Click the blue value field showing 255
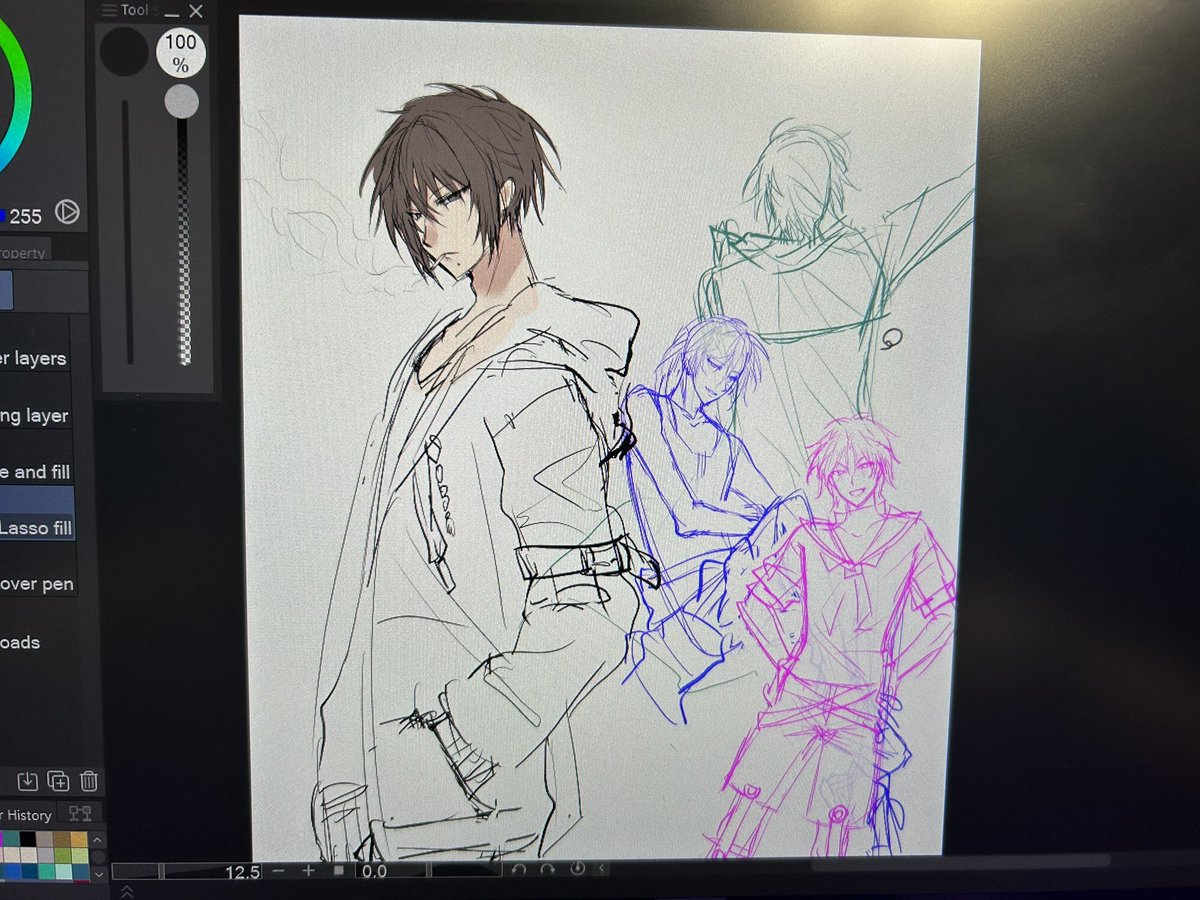 tap(25, 215)
